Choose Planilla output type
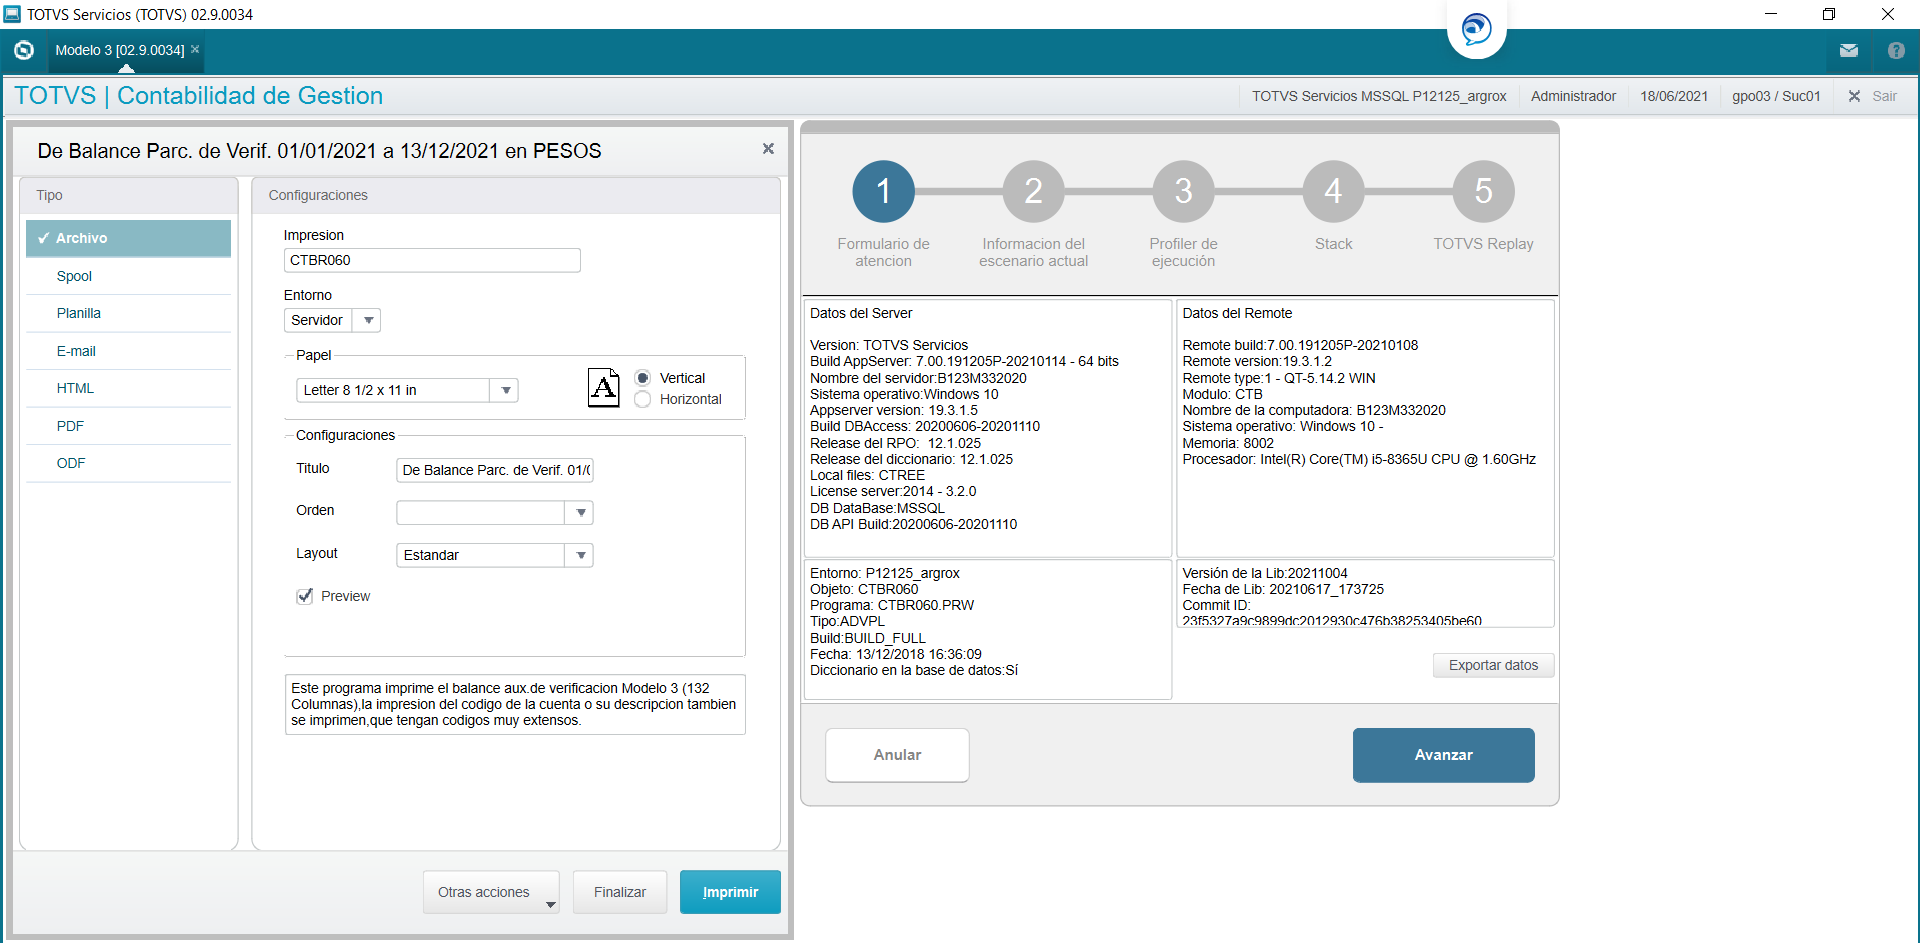 click(128, 313)
